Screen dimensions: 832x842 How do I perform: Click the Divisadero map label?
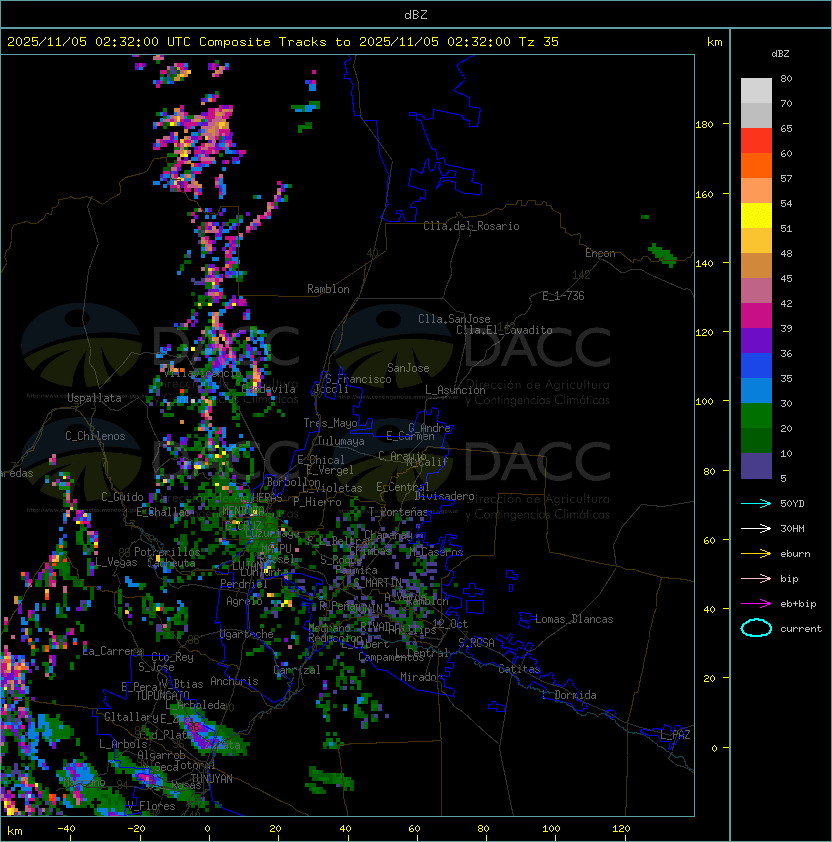[x=445, y=496]
